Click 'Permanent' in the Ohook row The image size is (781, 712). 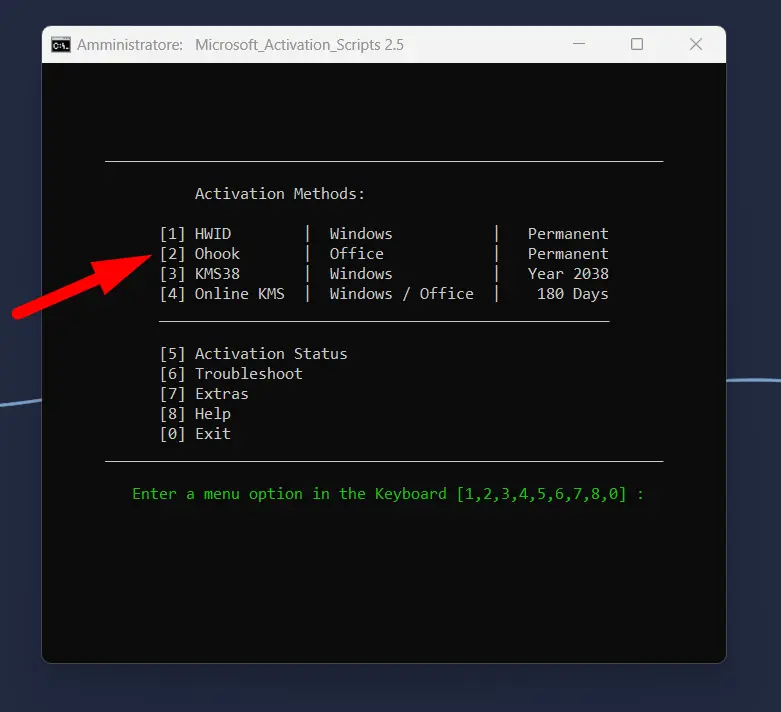tap(568, 254)
